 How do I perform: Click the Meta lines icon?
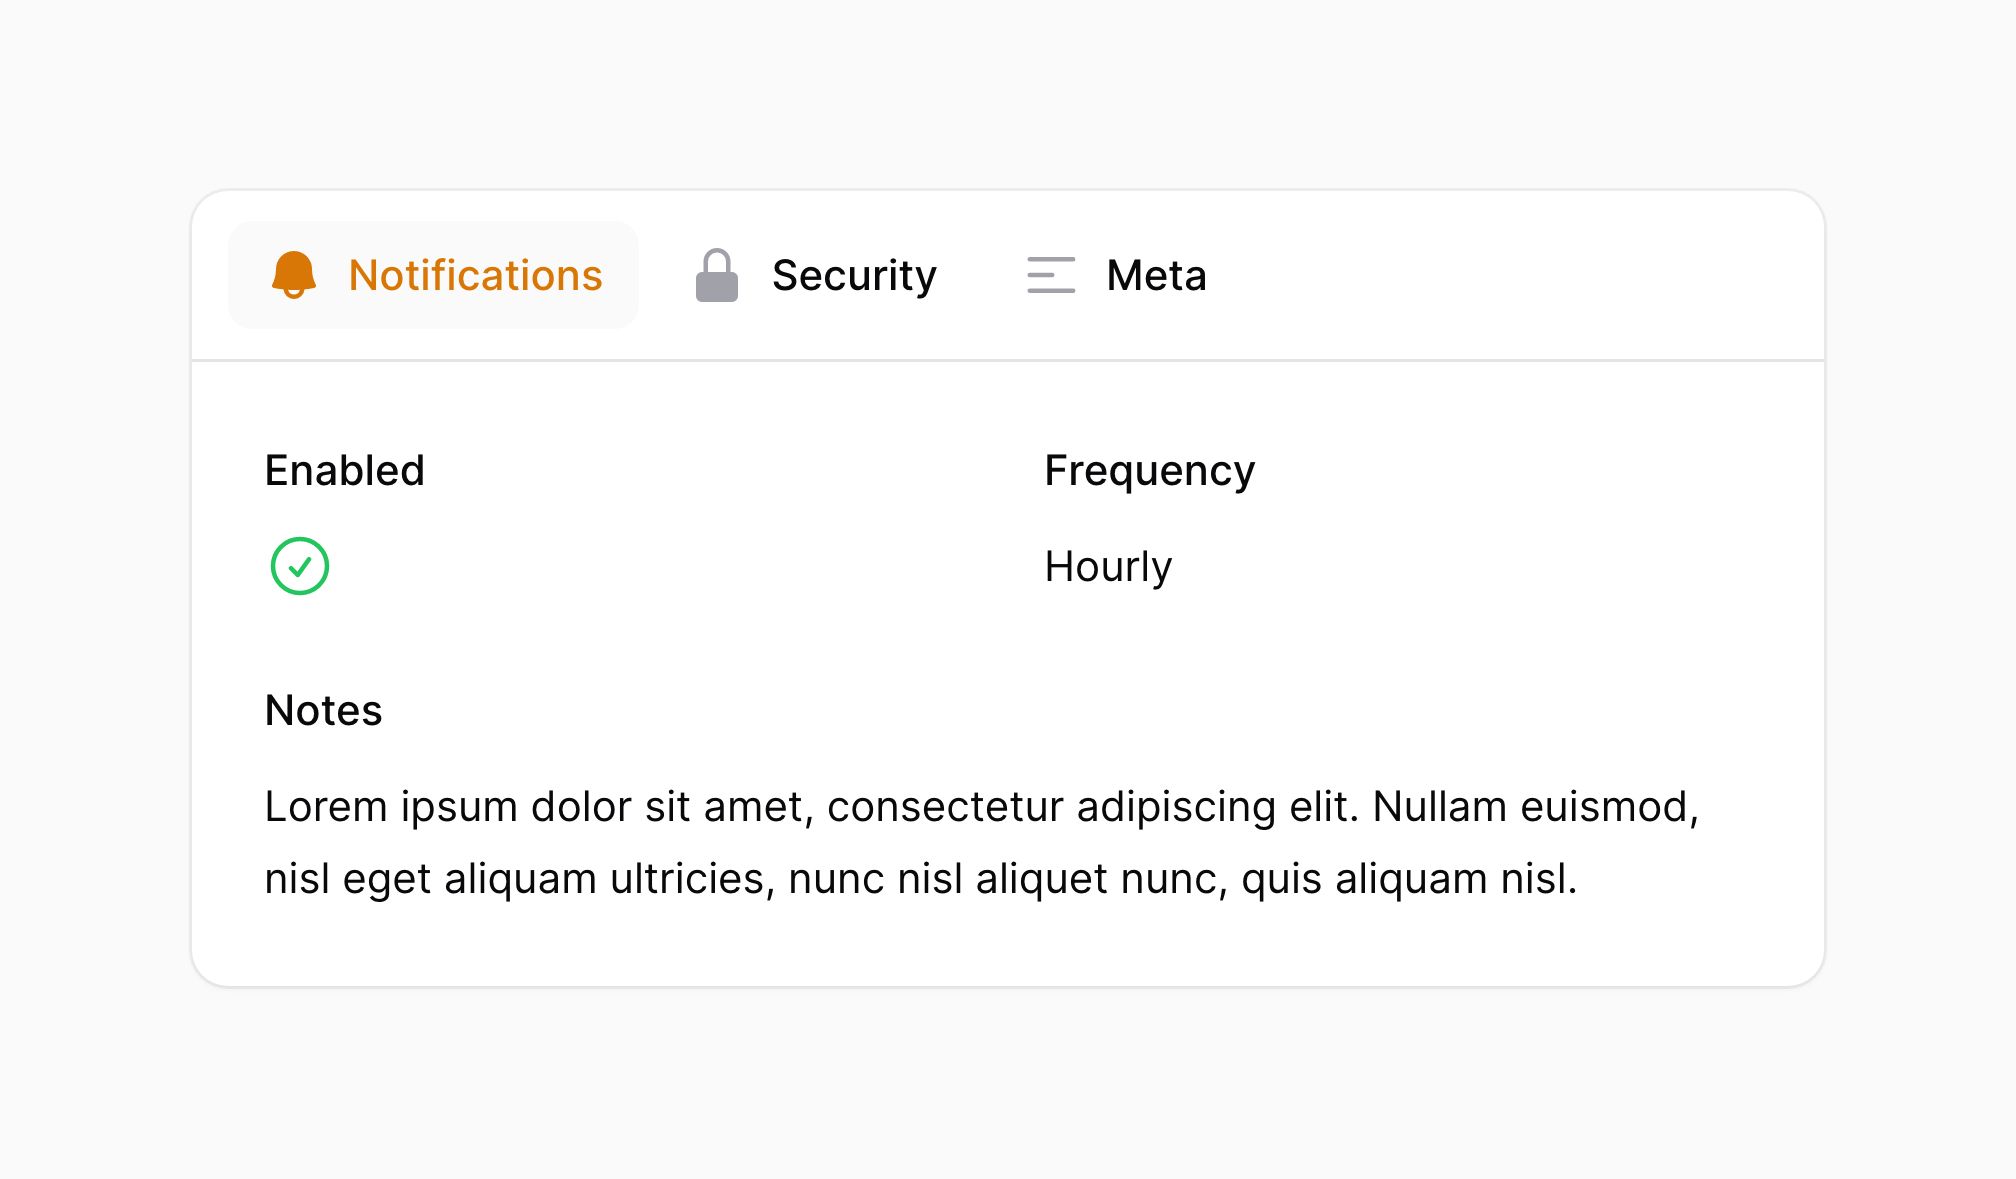tap(1051, 275)
